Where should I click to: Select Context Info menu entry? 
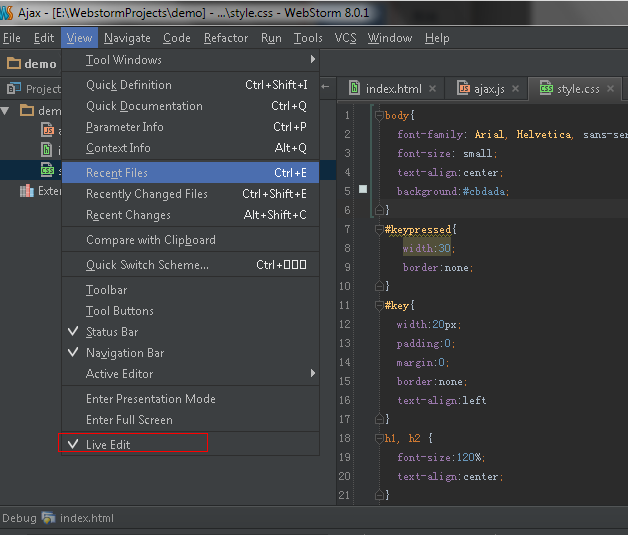pyautogui.click(x=191, y=148)
